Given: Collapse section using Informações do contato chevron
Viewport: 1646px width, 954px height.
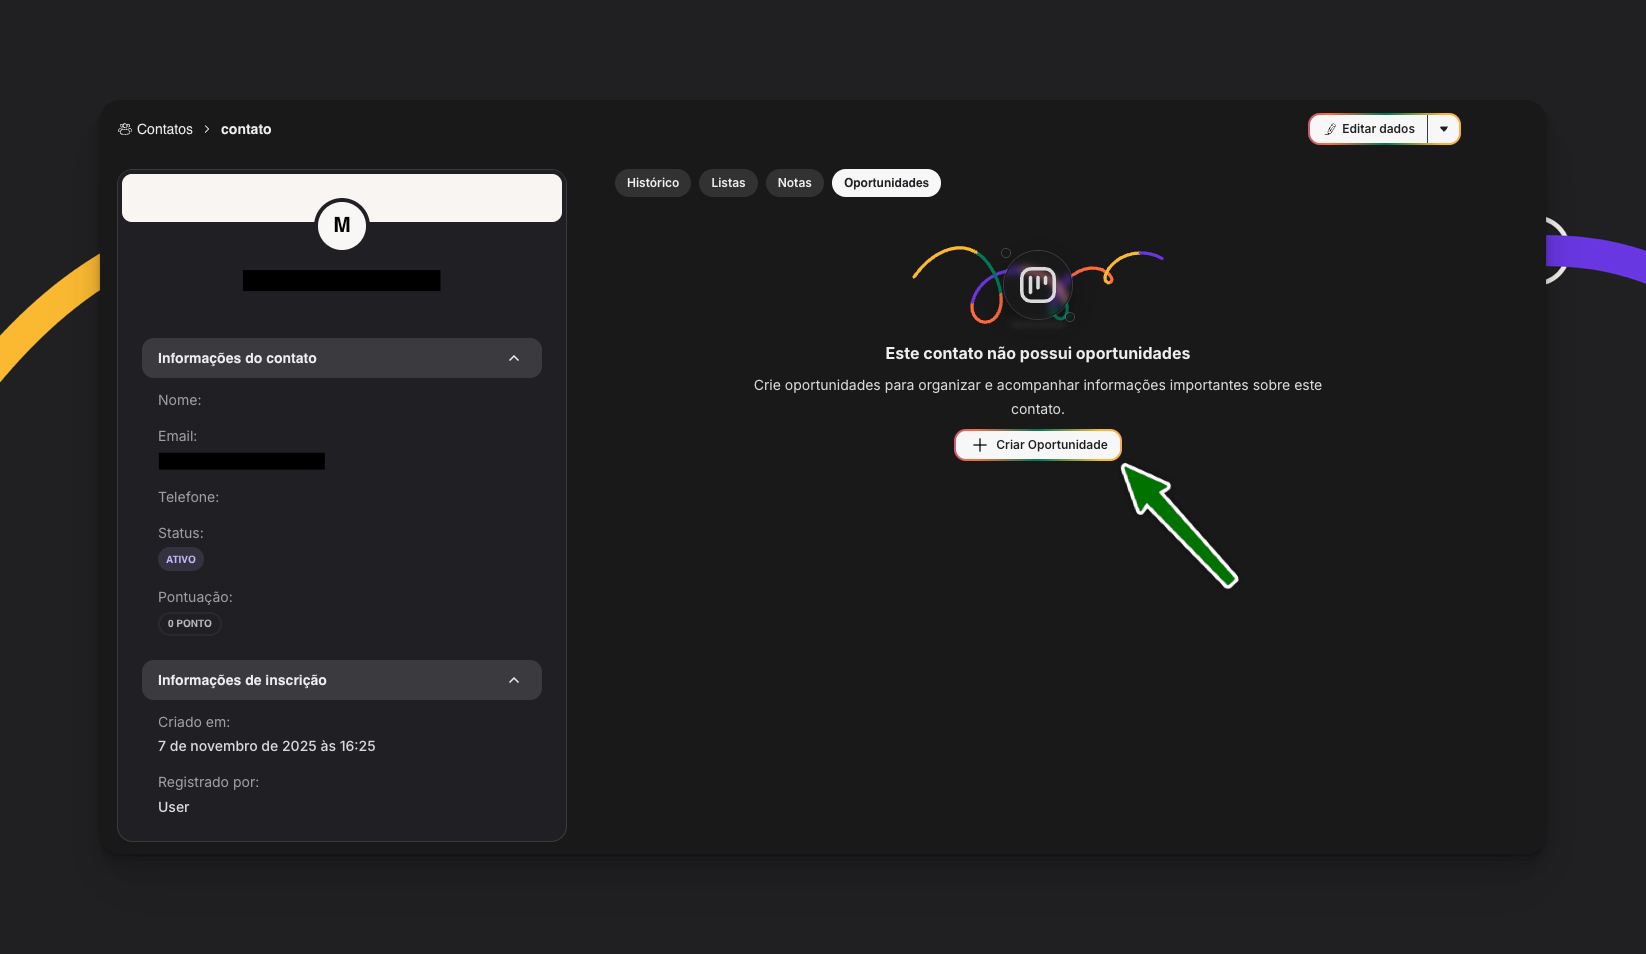Looking at the screenshot, I should pyautogui.click(x=514, y=358).
